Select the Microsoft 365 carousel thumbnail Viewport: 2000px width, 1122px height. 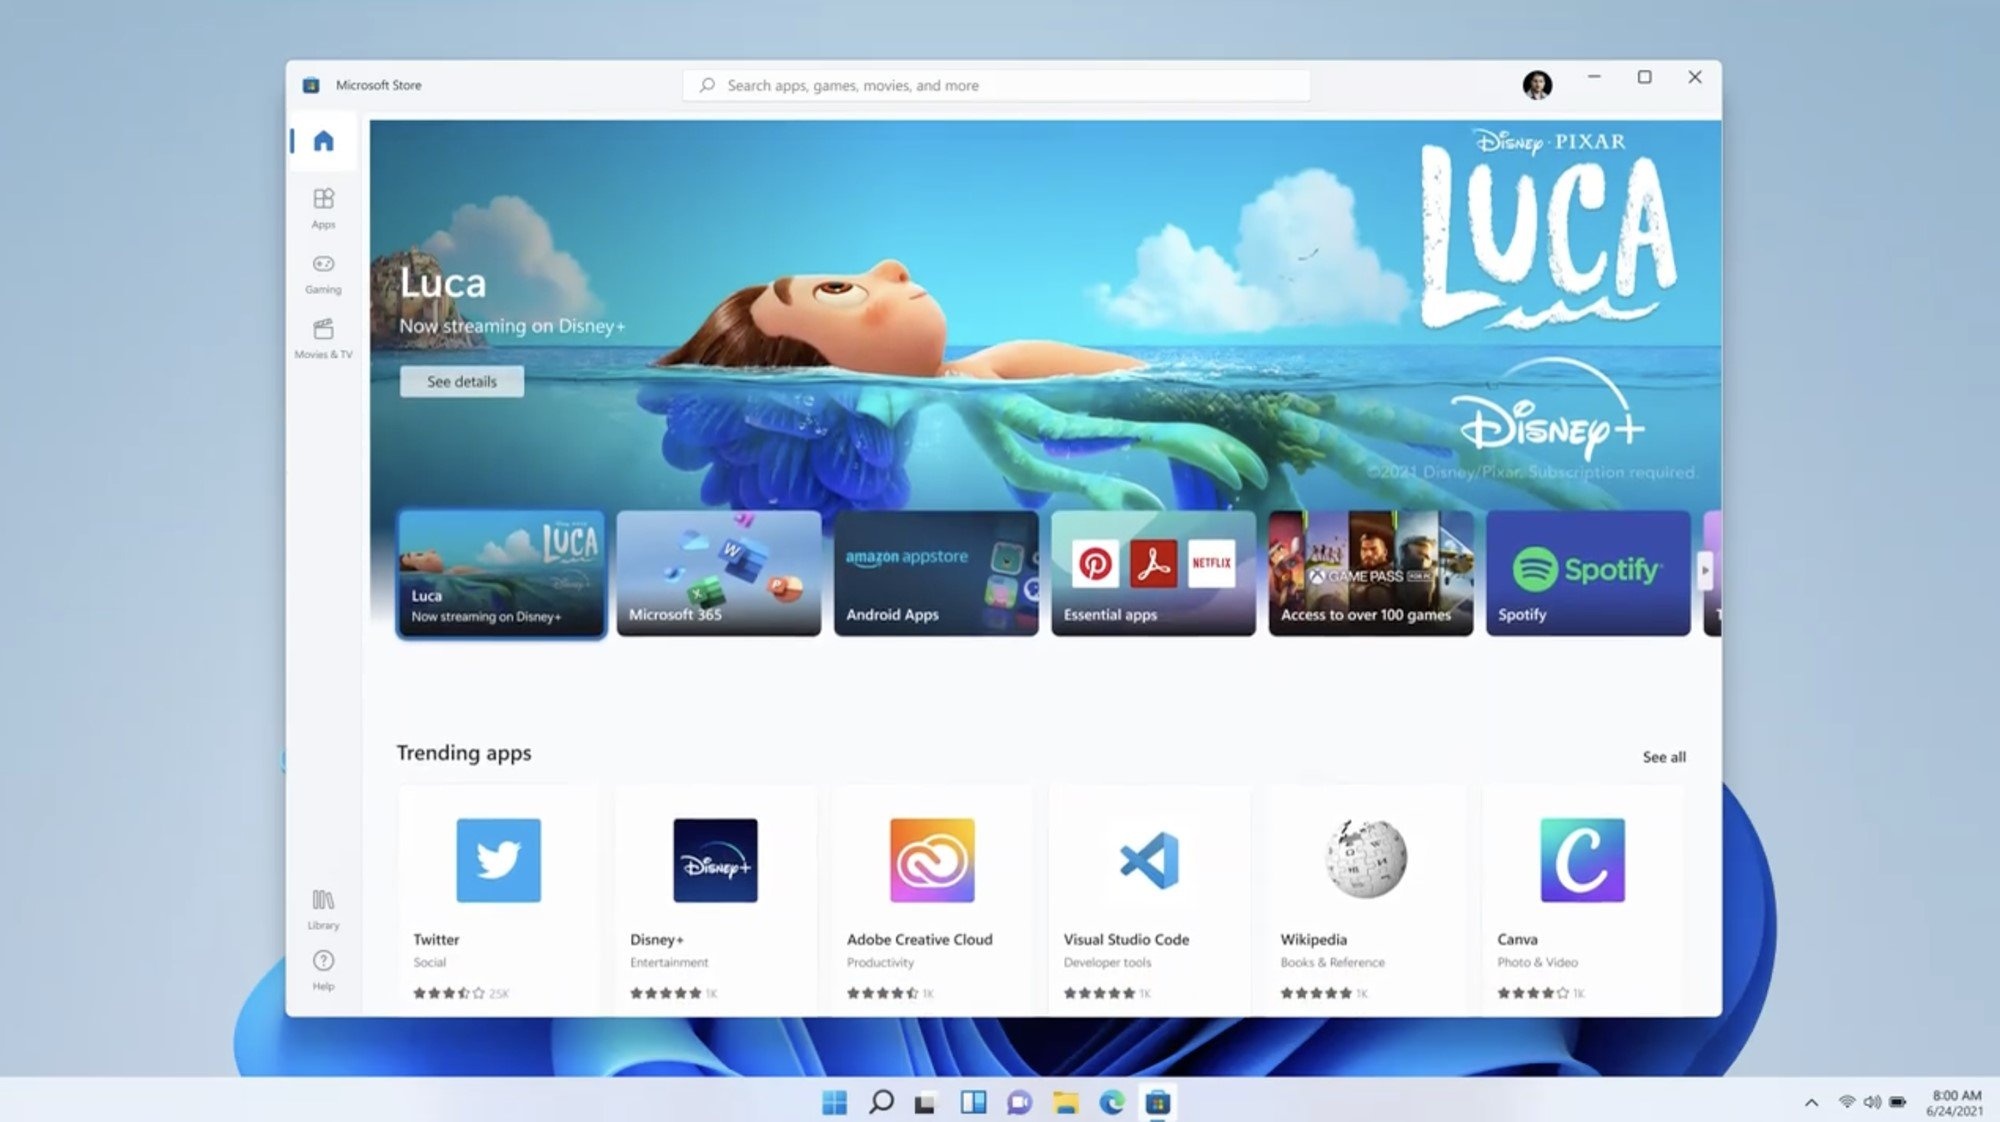click(718, 573)
